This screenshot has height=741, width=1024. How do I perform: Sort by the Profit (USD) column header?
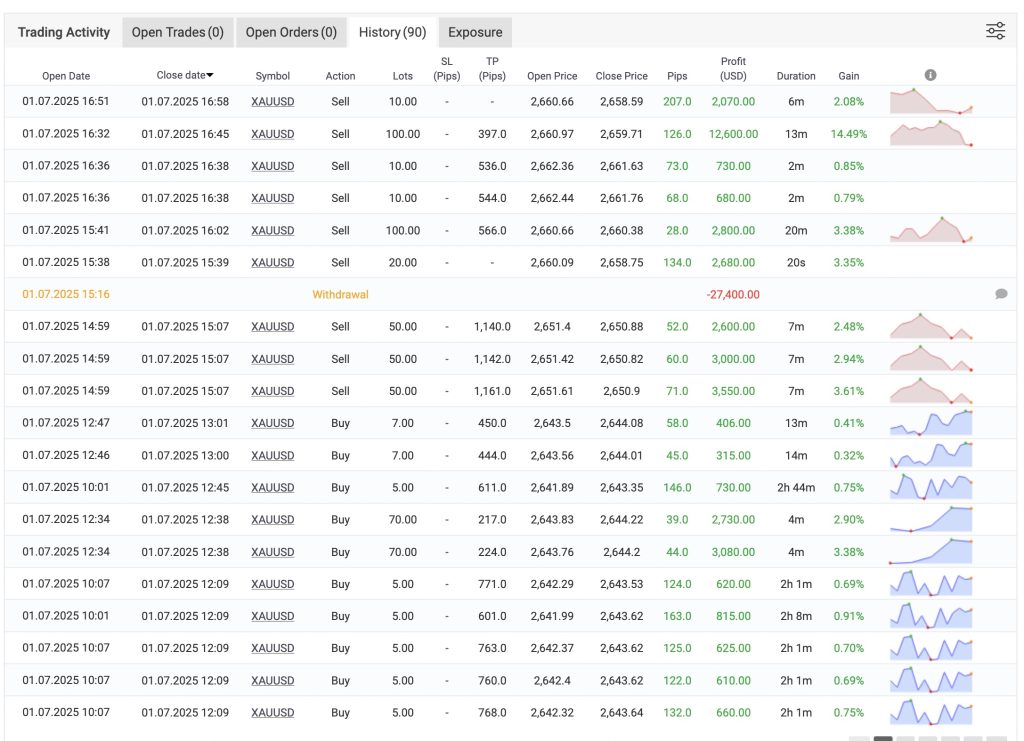(733, 69)
